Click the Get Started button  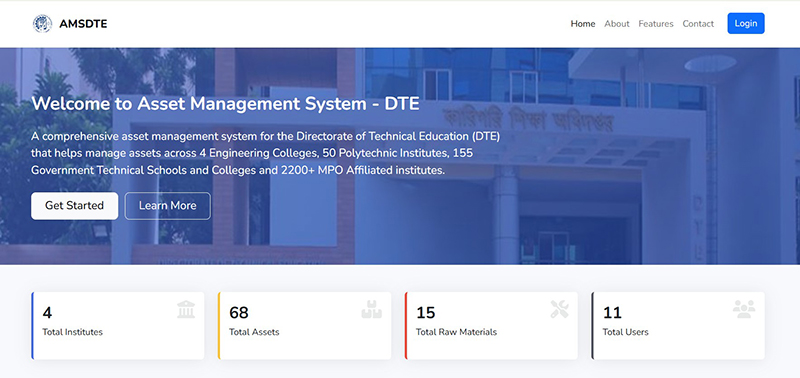(x=74, y=206)
